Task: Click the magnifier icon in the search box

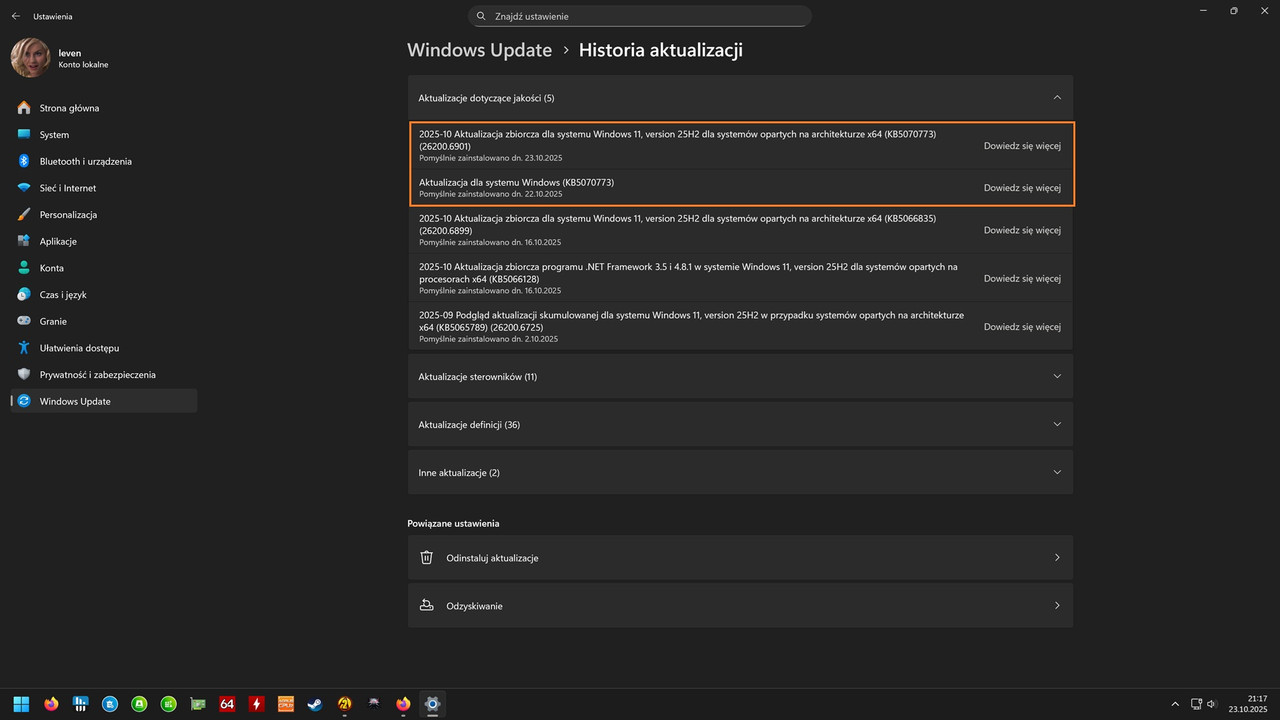Action: (x=481, y=16)
